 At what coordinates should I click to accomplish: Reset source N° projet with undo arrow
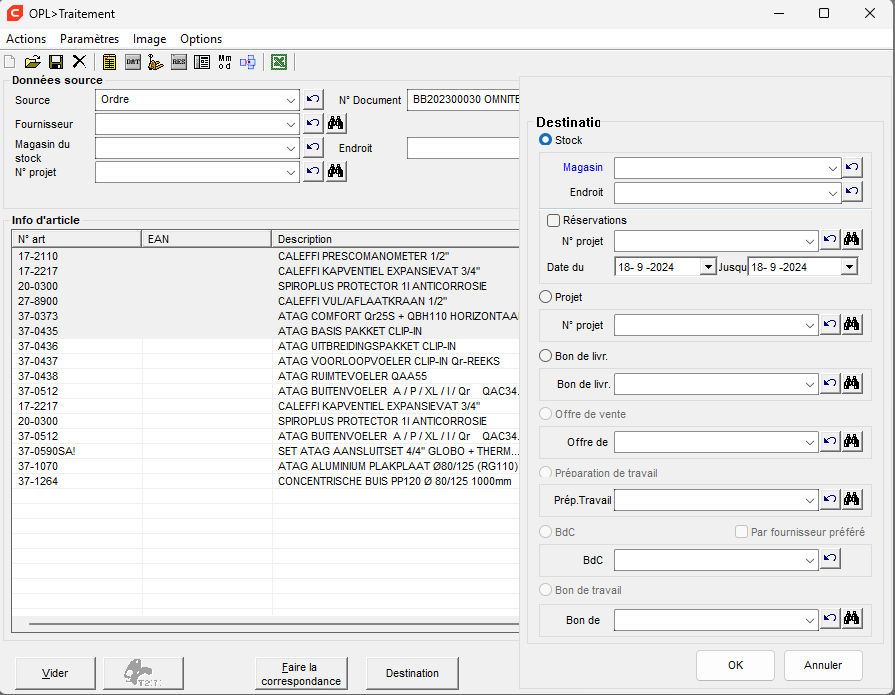click(313, 171)
